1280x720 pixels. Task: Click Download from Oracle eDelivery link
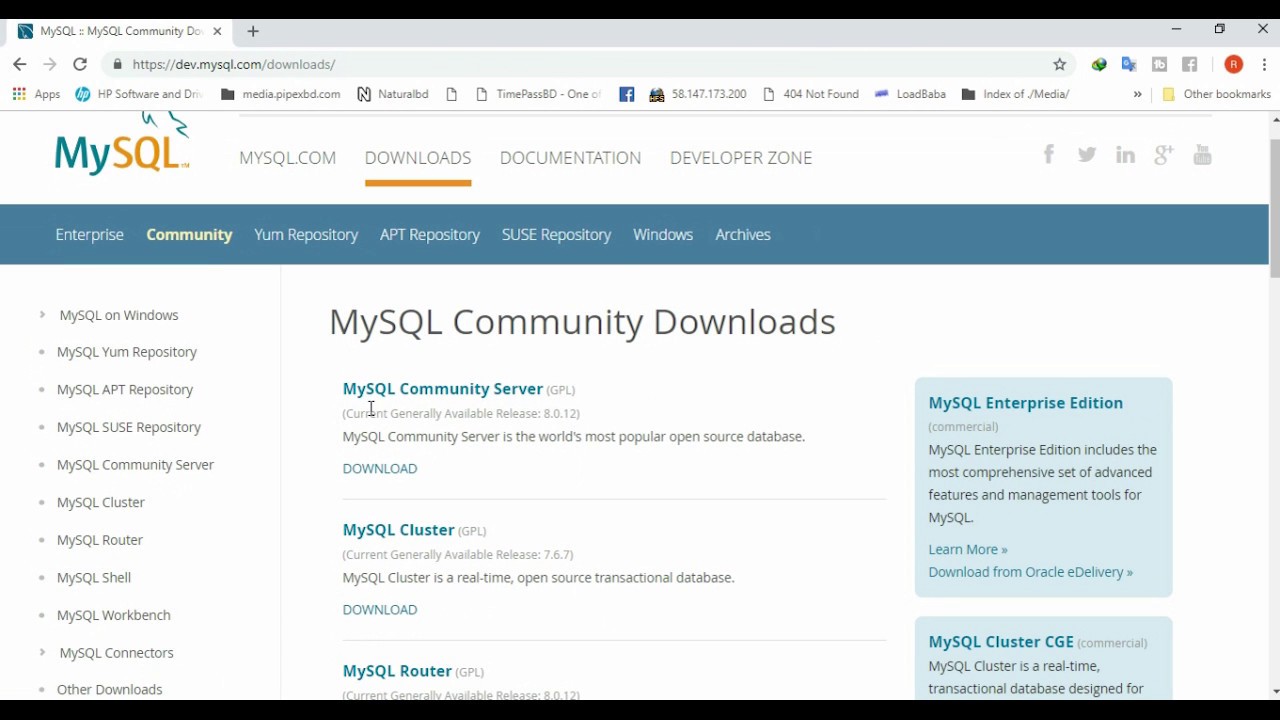point(1031,572)
